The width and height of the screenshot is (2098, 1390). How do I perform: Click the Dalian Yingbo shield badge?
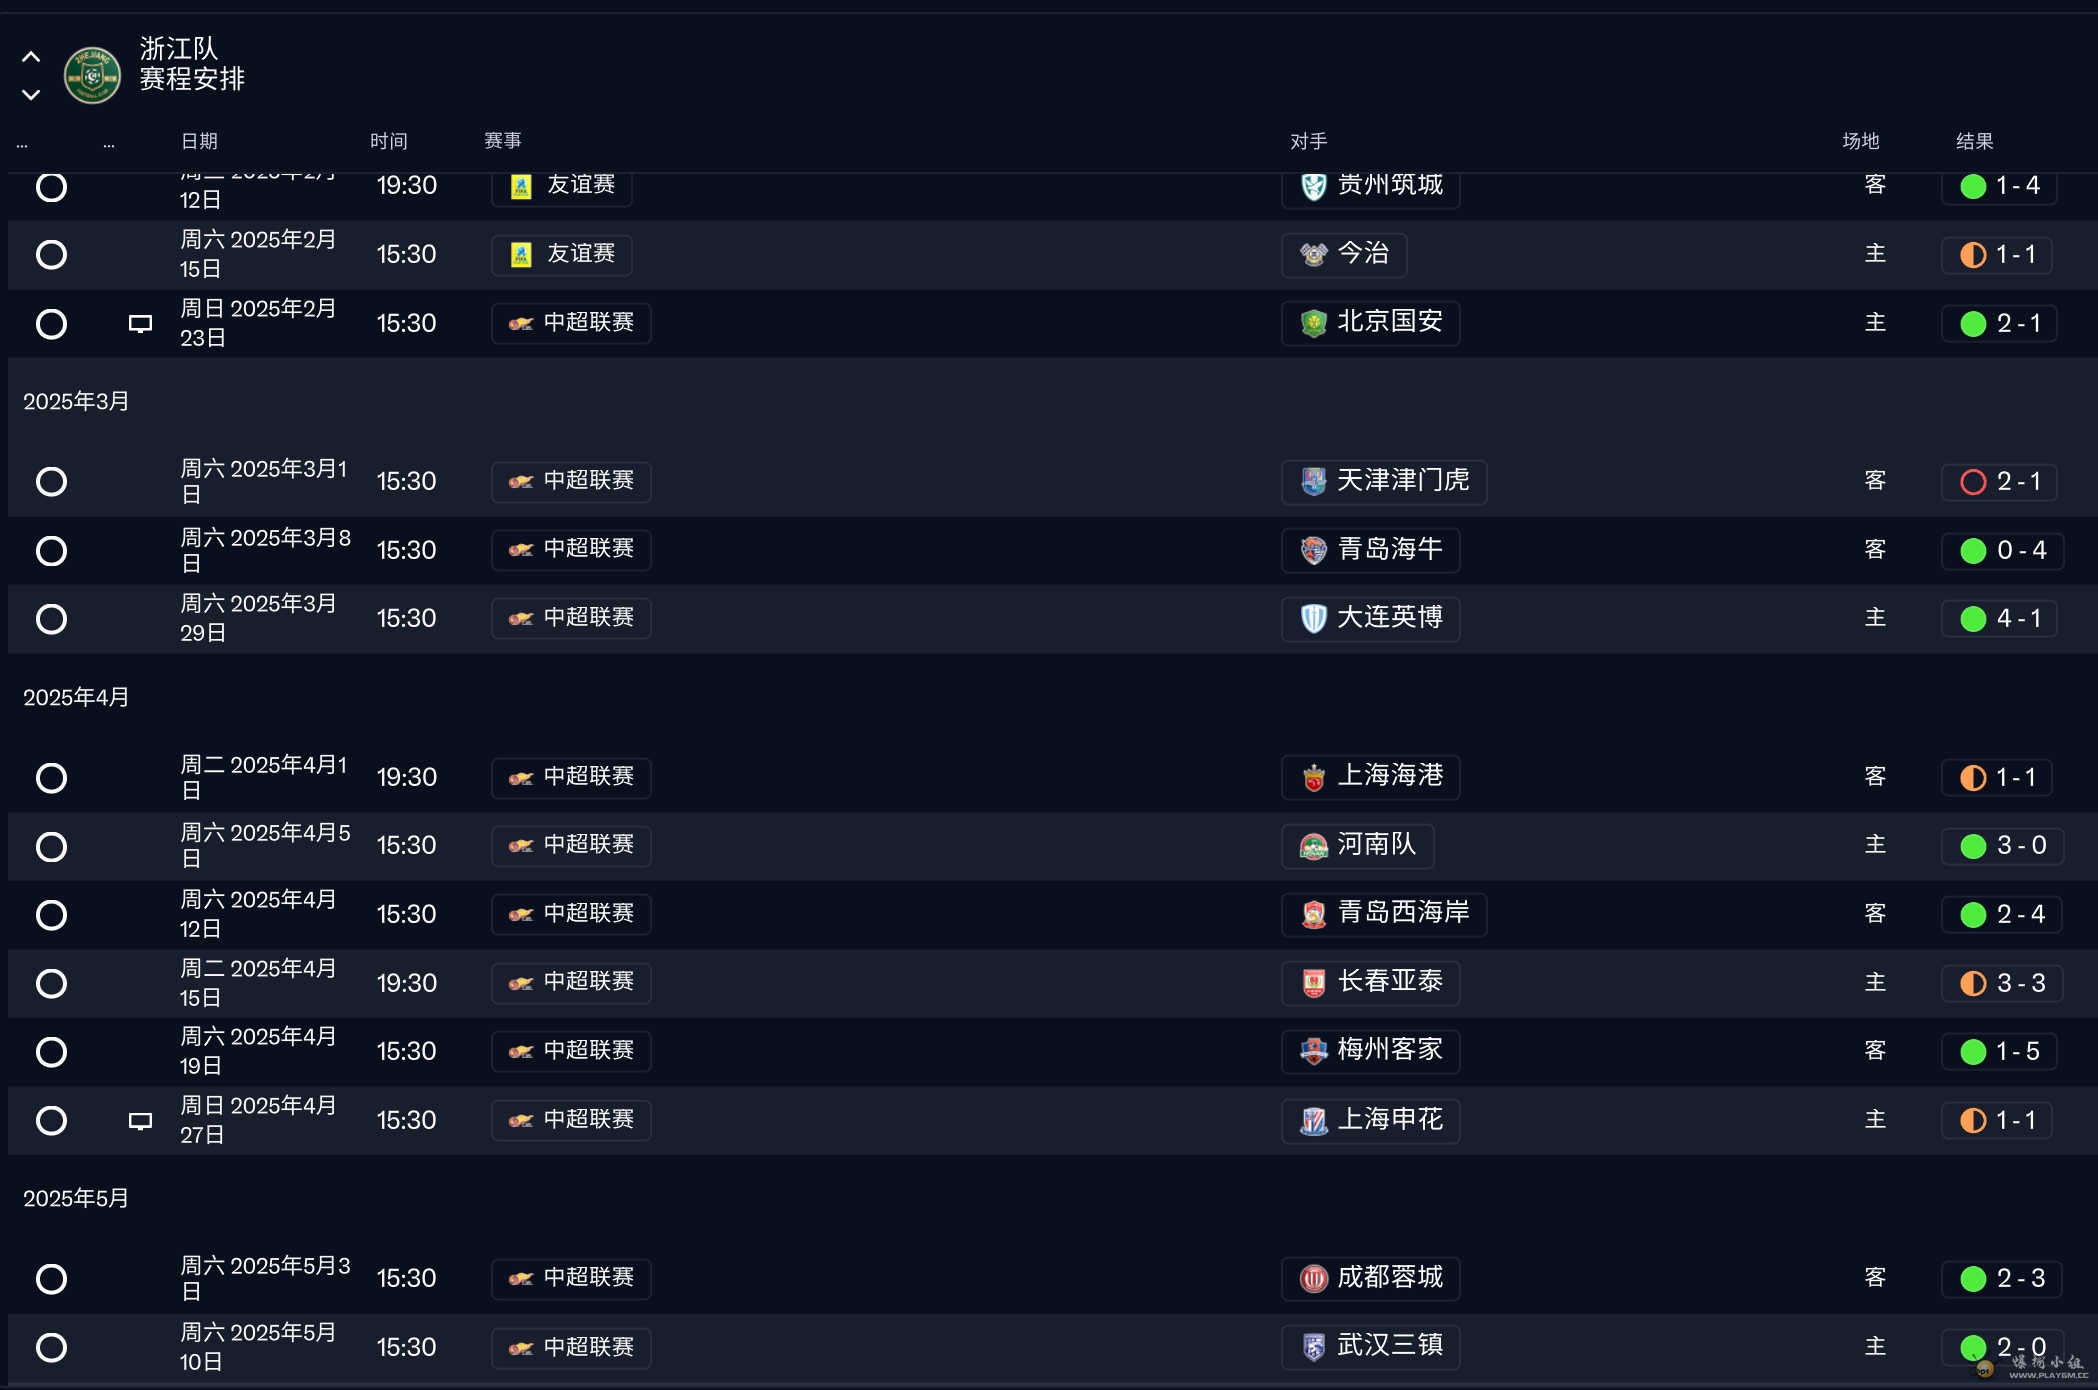pyautogui.click(x=1313, y=619)
